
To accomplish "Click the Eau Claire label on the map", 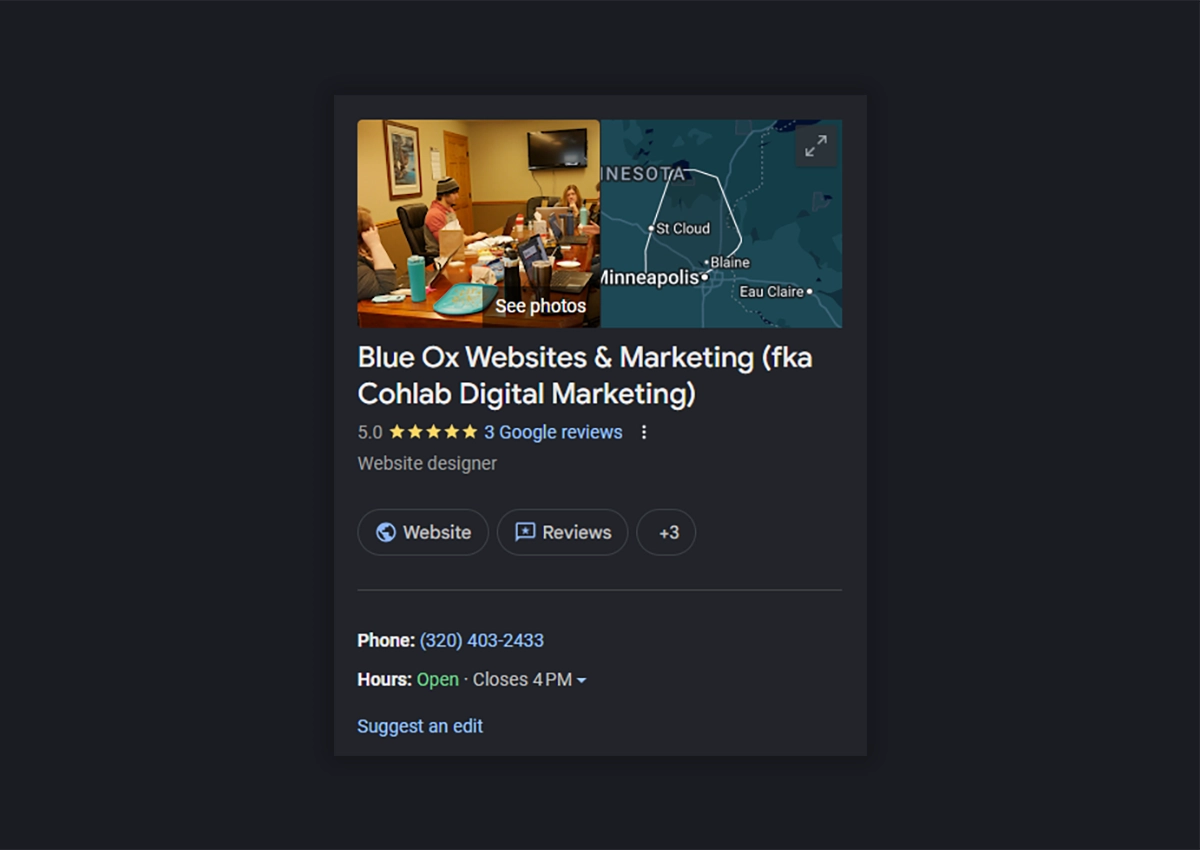I will point(771,291).
